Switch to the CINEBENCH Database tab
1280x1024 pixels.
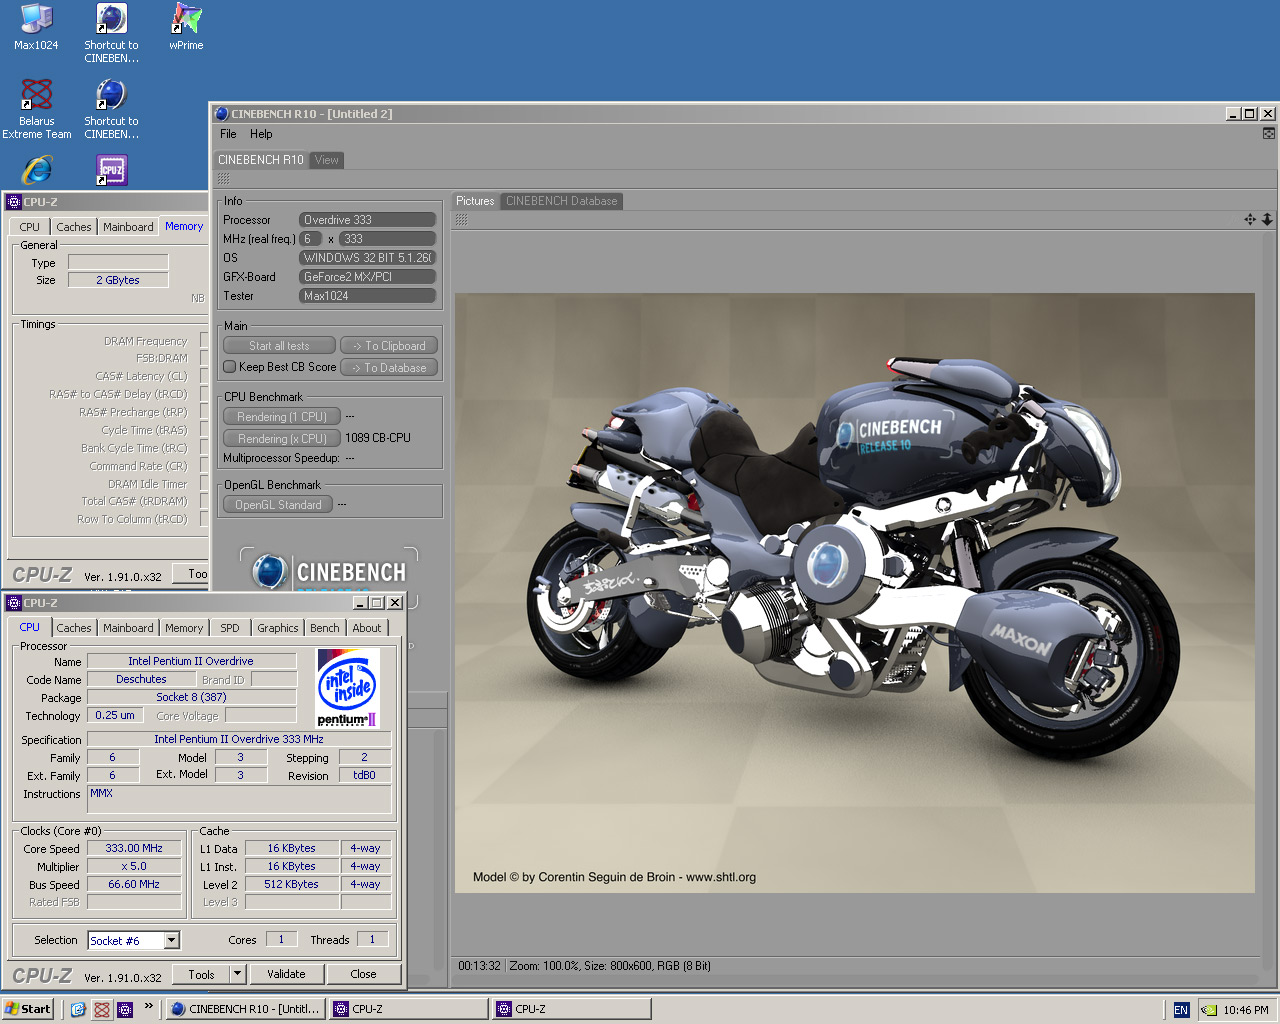[561, 201]
